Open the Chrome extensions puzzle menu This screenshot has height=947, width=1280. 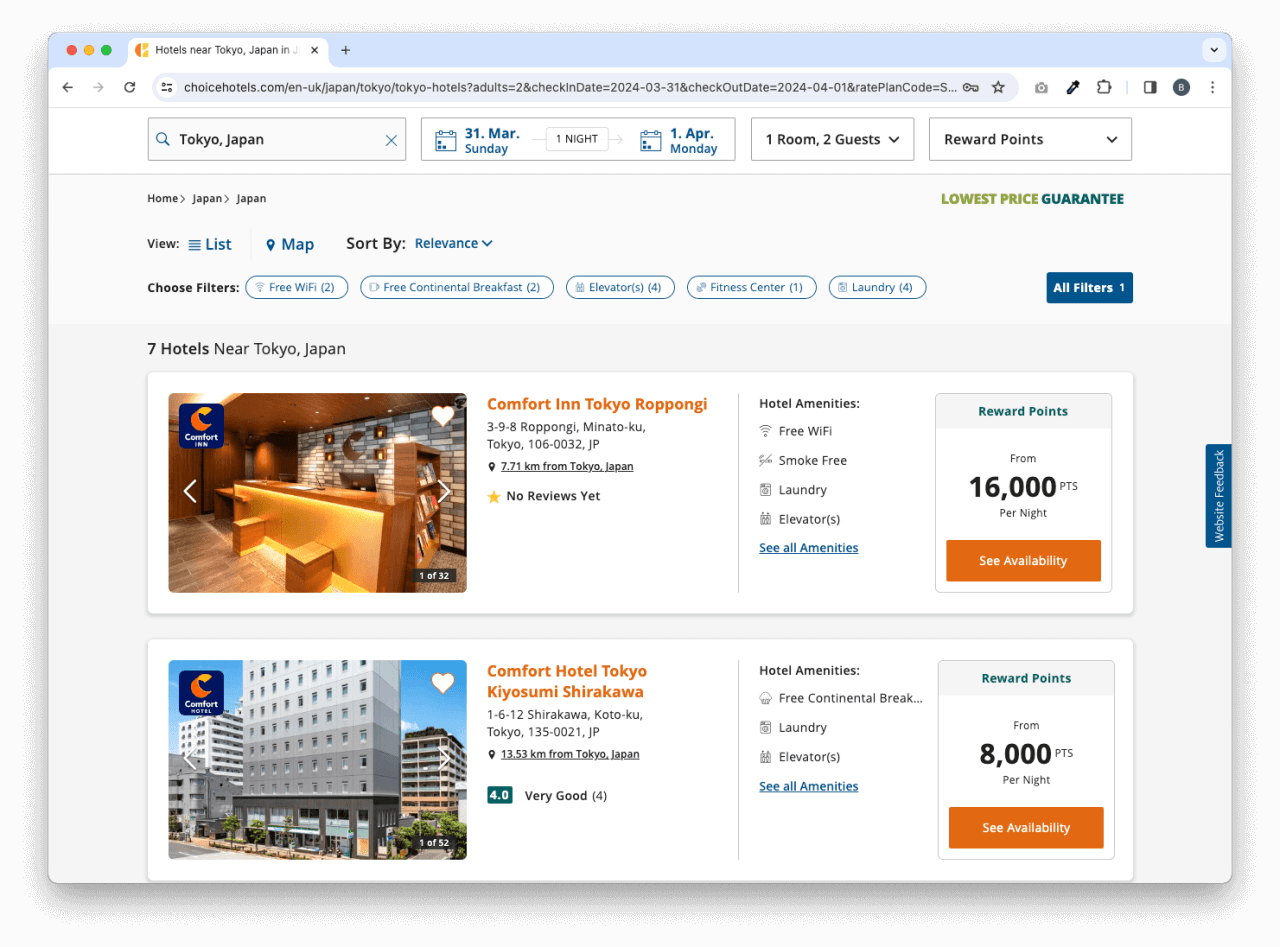1104,87
